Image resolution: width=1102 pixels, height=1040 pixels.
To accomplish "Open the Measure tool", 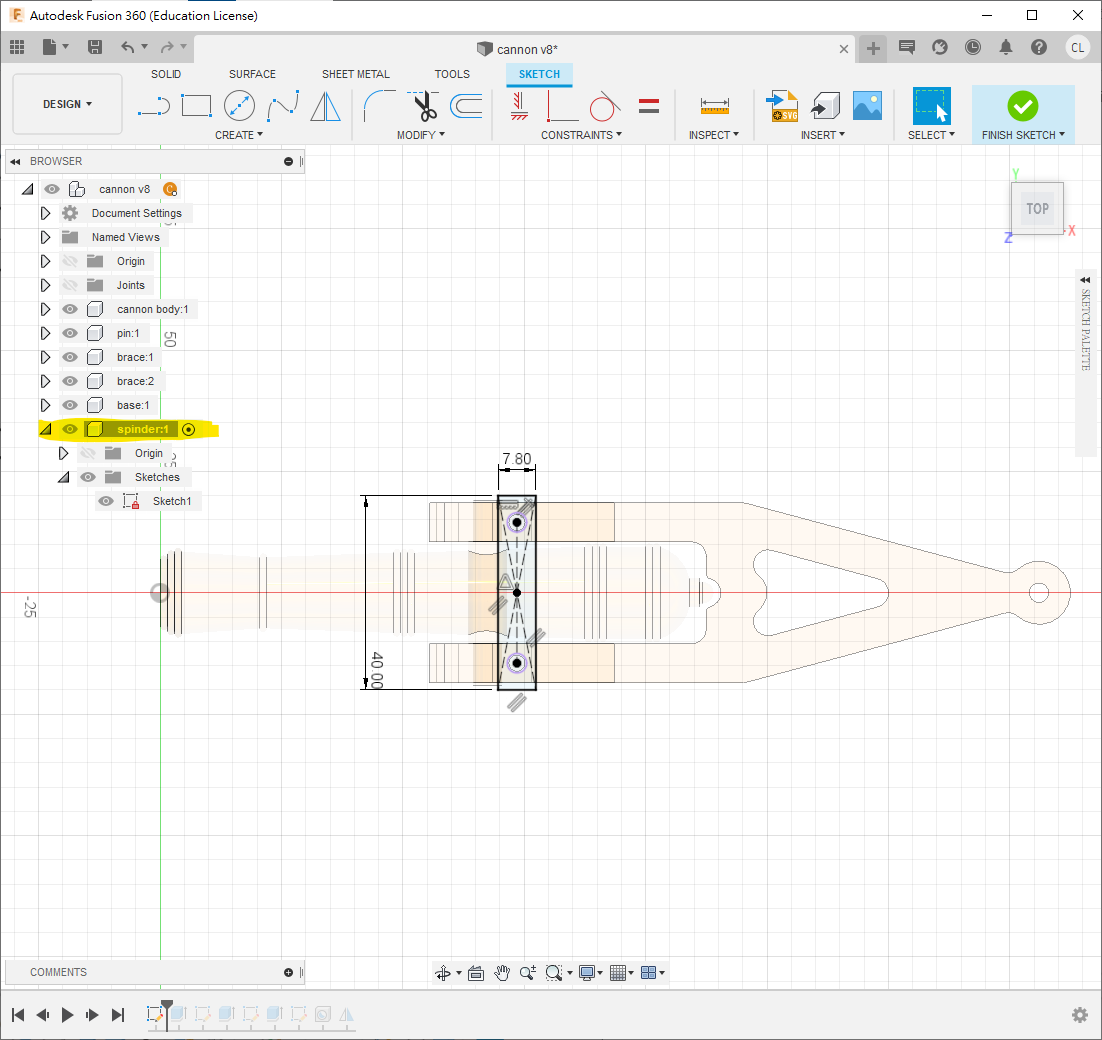I will click(x=714, y=105).
